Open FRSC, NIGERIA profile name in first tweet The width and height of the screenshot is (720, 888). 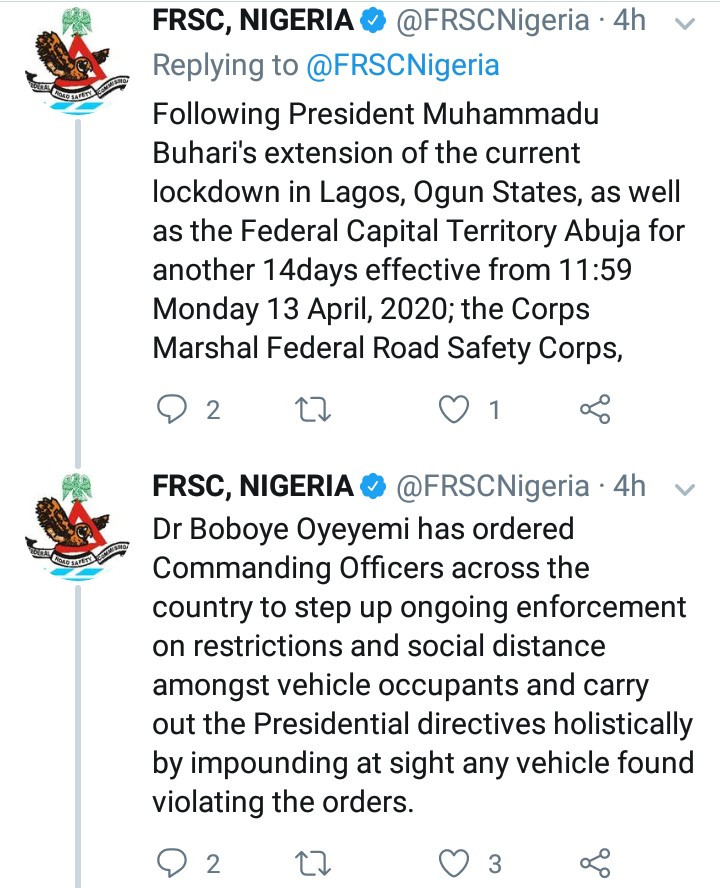tap(253, 20)
